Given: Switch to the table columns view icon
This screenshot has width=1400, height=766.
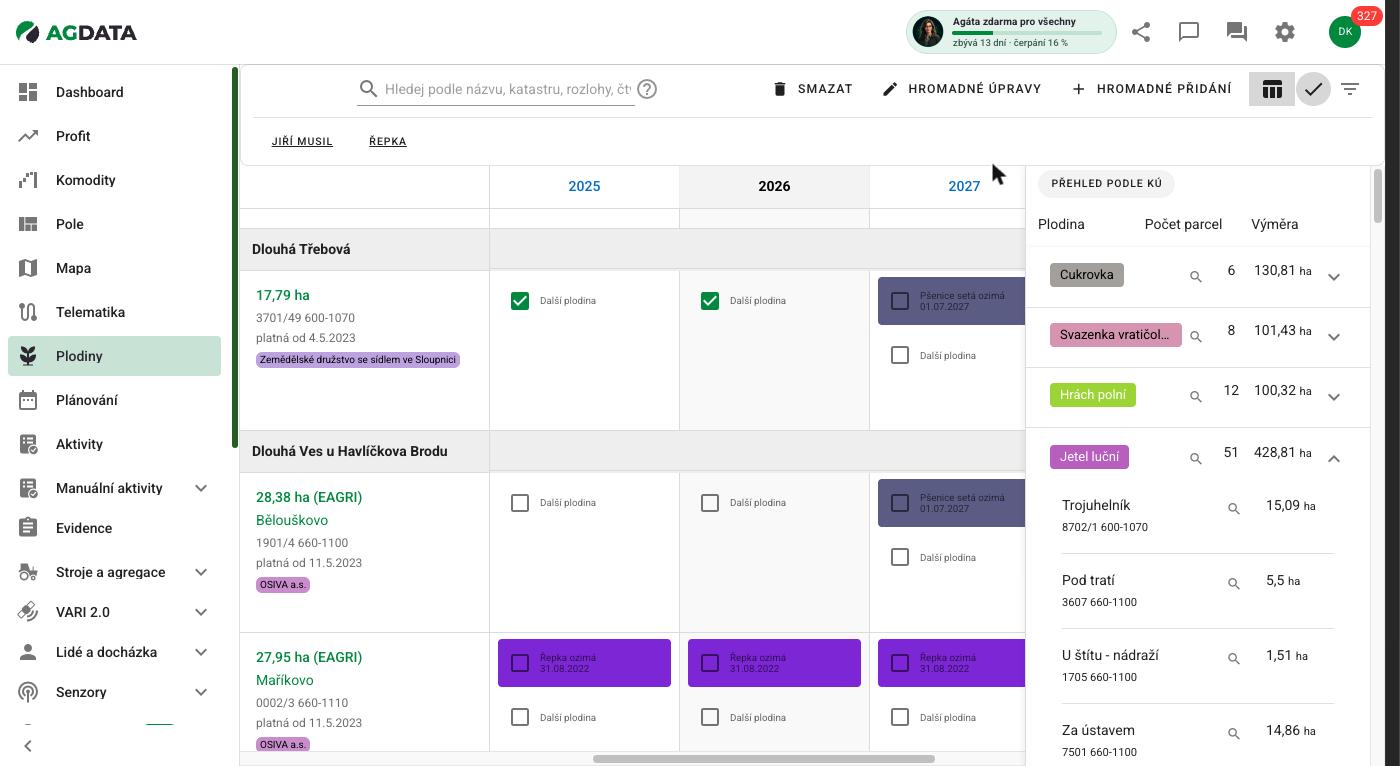Looking at the screenshot, I should (x=1272, y=89).
